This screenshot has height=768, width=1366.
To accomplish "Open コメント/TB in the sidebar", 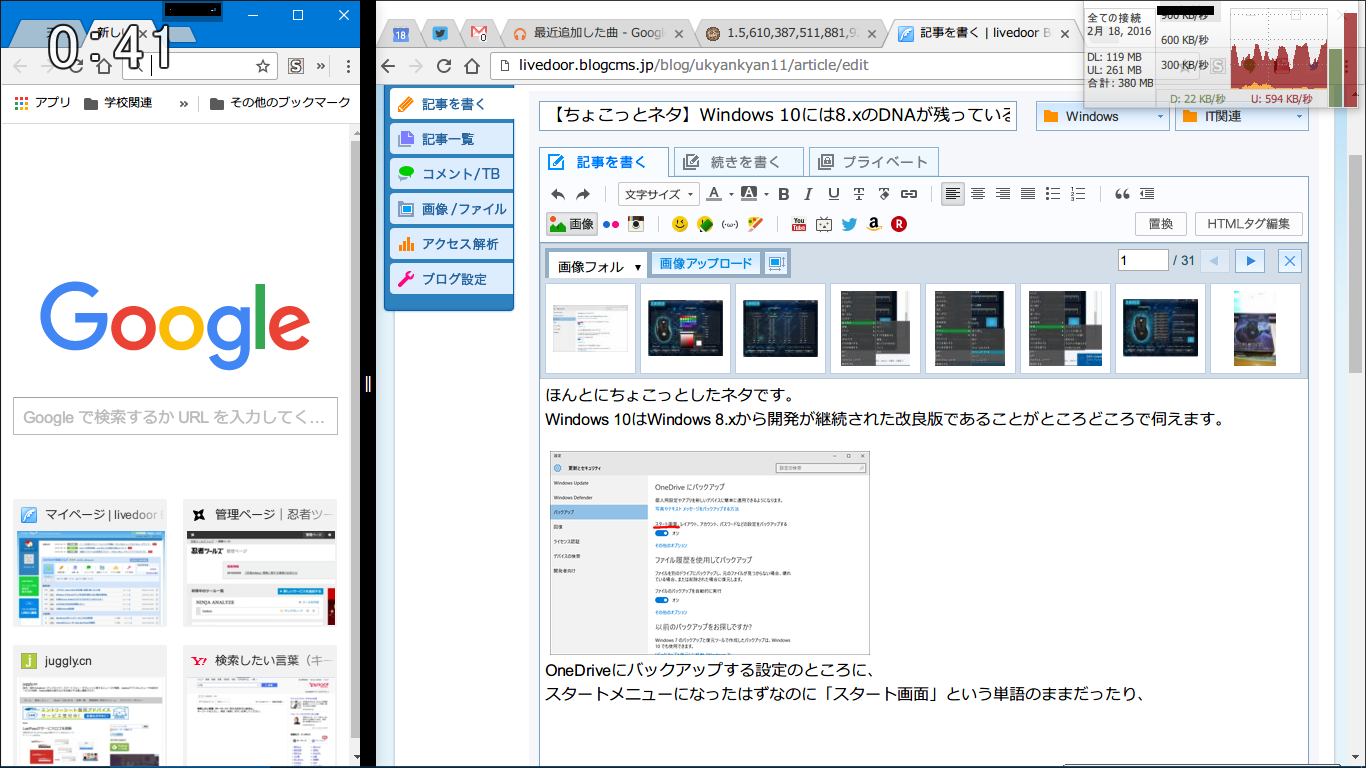I will pyautogui.click(x=450, y=174).
